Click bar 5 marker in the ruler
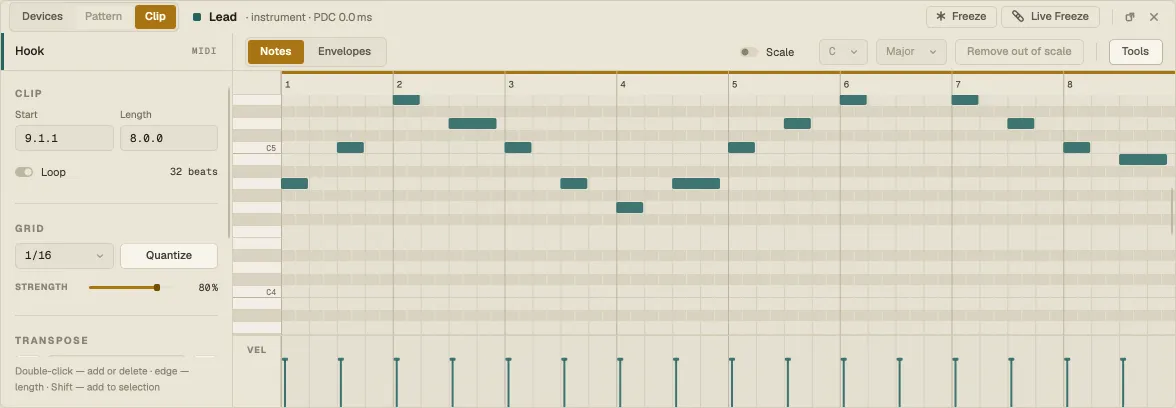 [734, 84]
